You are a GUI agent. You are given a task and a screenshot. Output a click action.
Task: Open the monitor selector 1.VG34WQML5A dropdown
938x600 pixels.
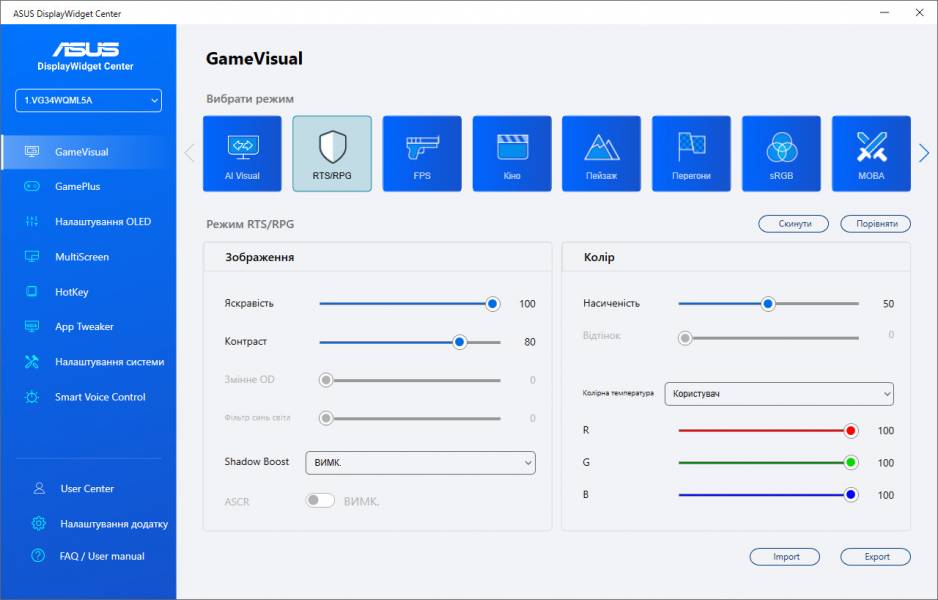point(88,100)
